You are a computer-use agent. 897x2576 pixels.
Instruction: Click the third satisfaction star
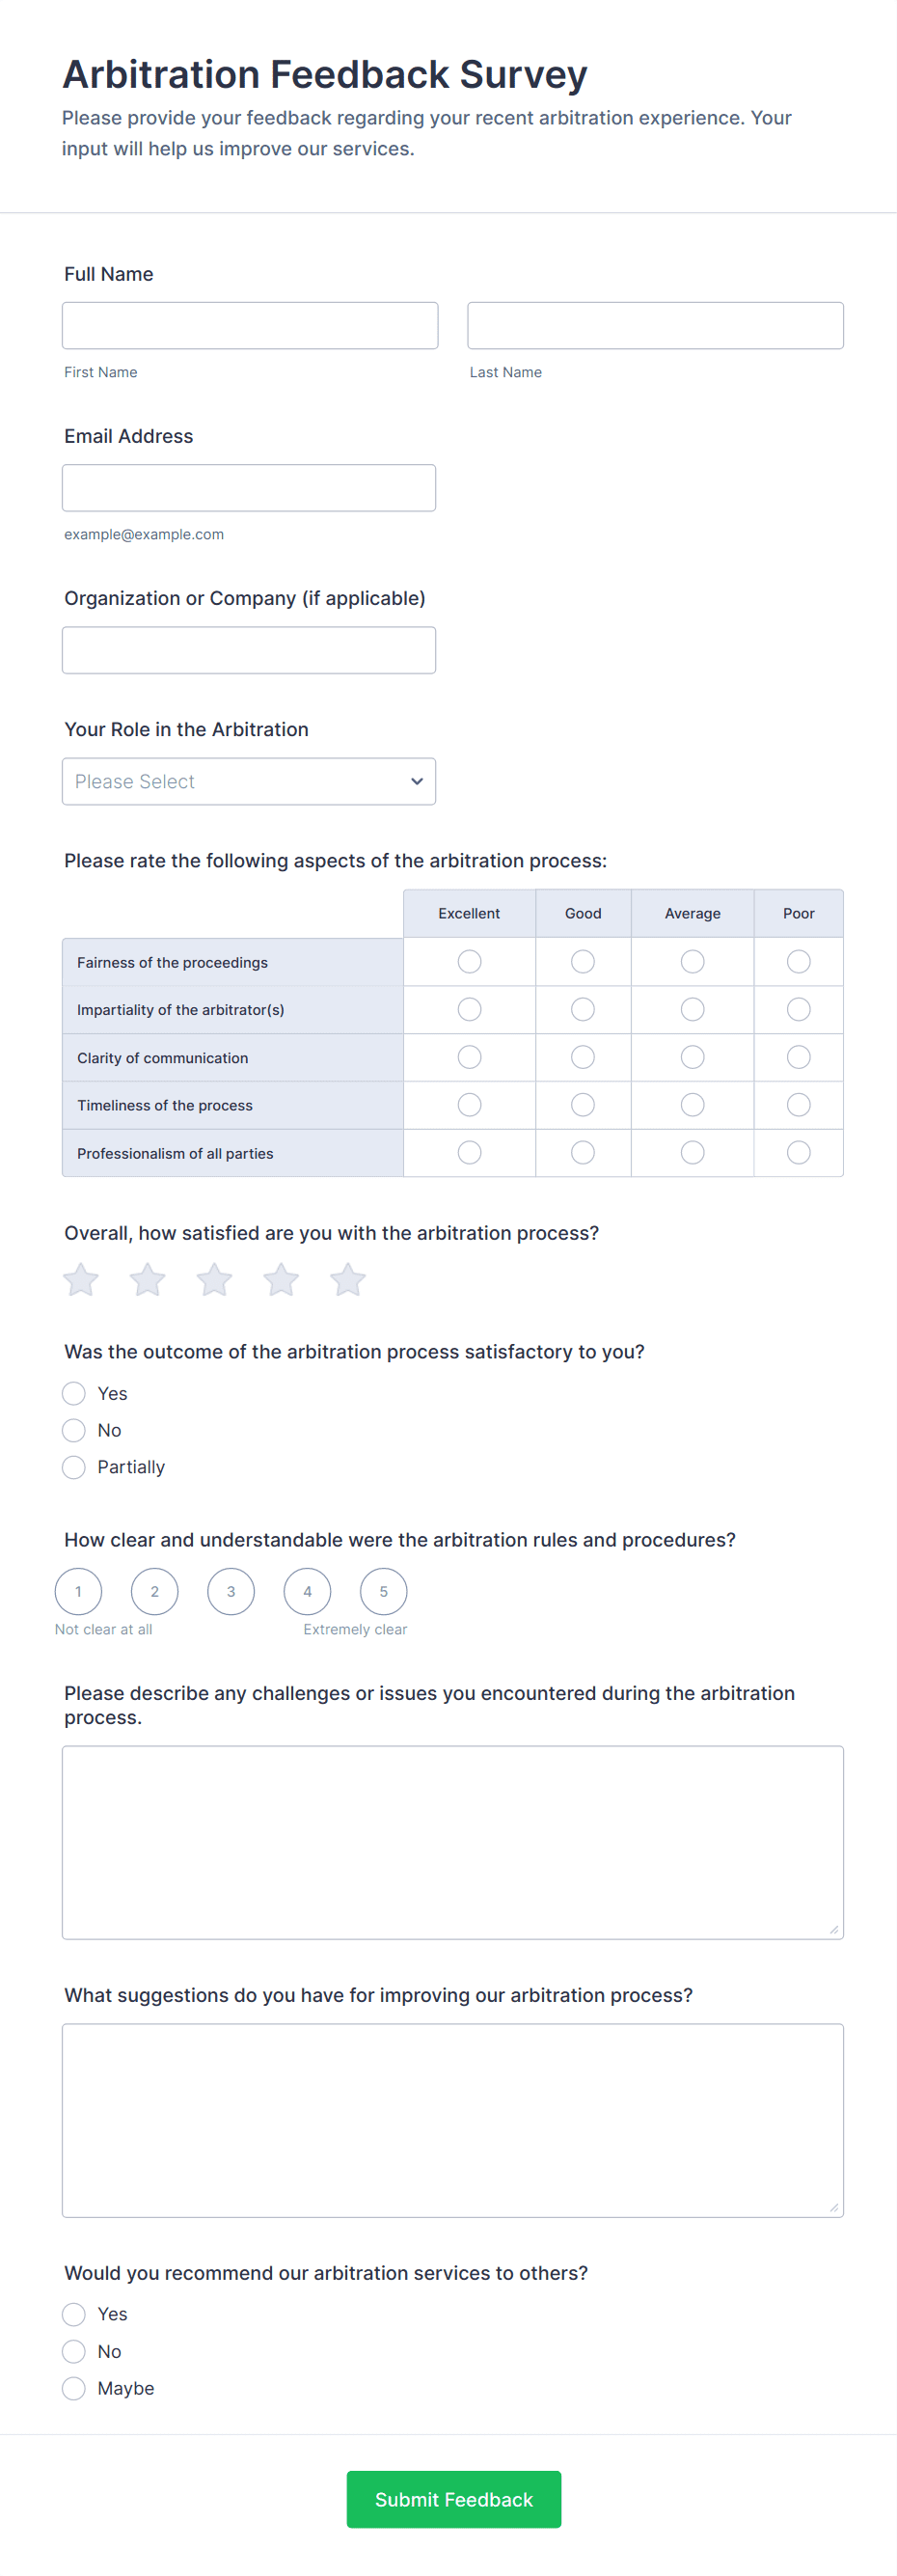[214, 1280]
